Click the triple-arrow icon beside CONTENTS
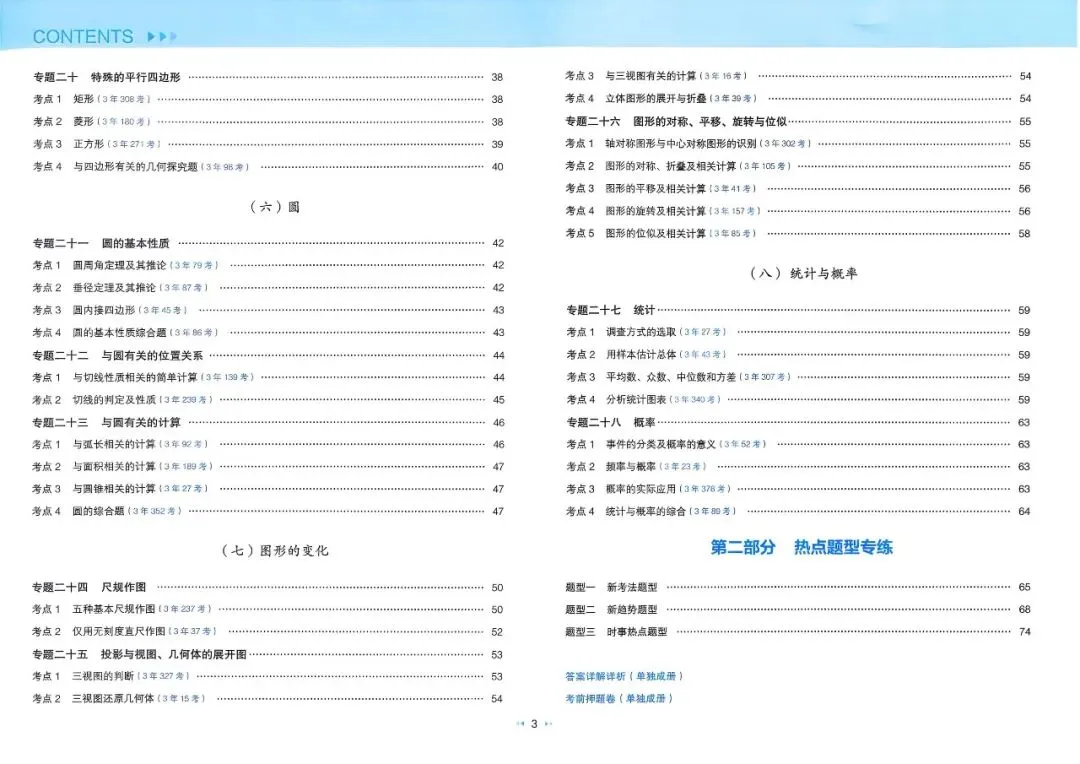This screenshot has width=1080, height=764. click(162, 35)
